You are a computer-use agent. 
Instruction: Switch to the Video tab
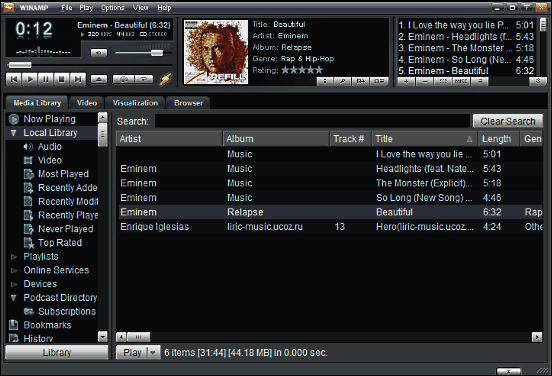click(87, 103)
